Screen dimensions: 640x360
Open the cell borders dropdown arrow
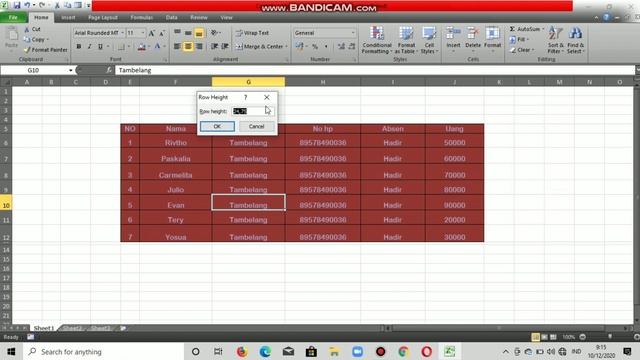coord(129,47)
